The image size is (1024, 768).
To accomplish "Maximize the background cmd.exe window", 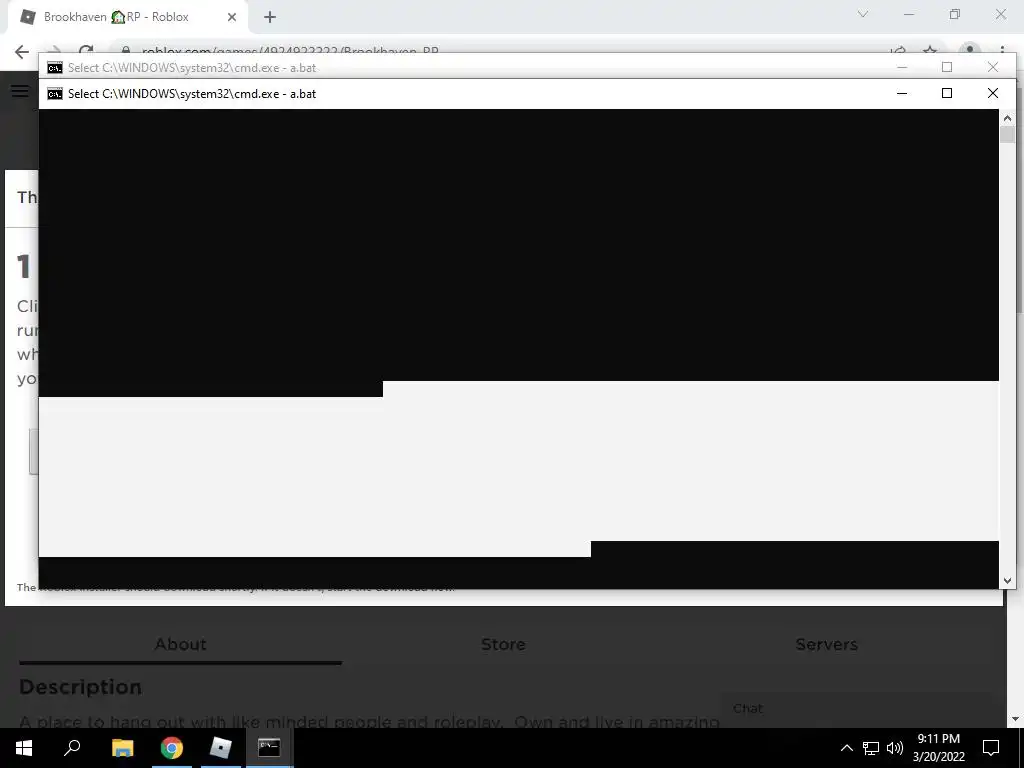I will [947, 67].
